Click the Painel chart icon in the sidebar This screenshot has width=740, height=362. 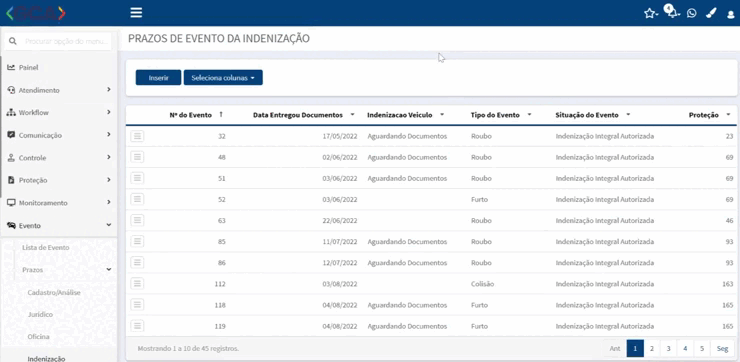(11, 67)
